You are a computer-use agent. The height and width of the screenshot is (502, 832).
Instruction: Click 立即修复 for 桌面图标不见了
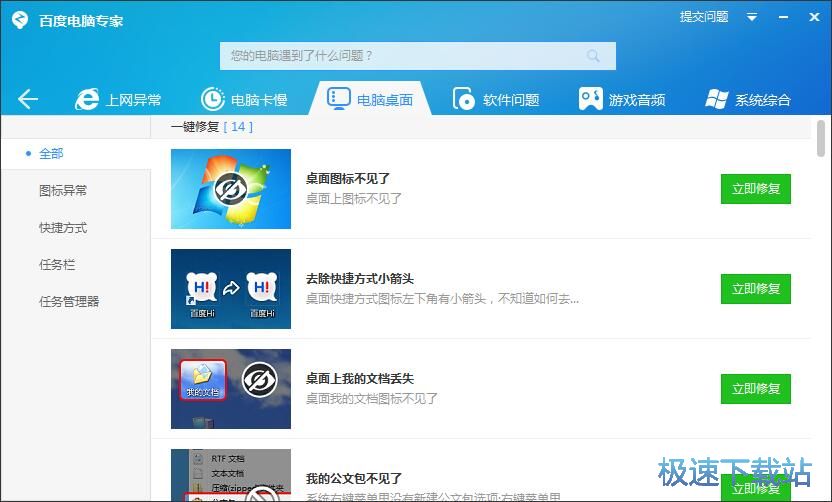(x=756, y=189)
